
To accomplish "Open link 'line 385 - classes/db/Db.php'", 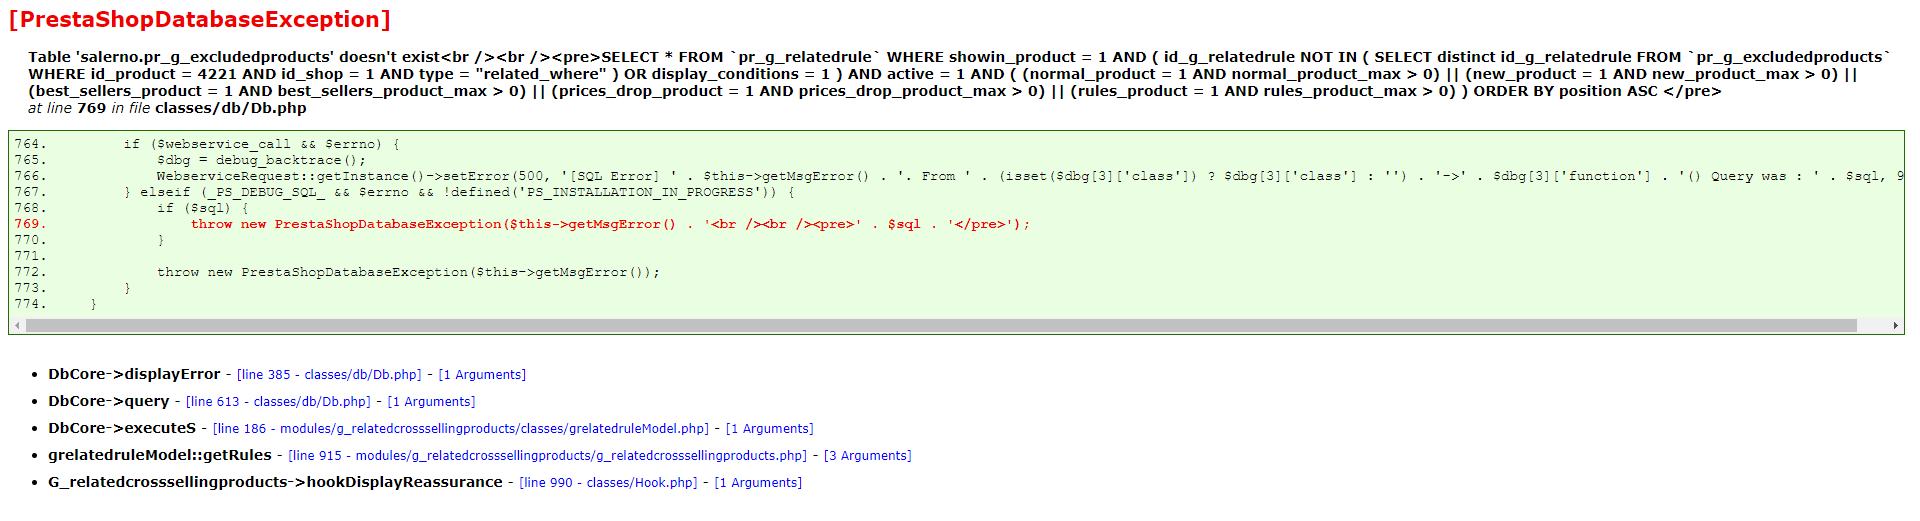I will [329, 375].
